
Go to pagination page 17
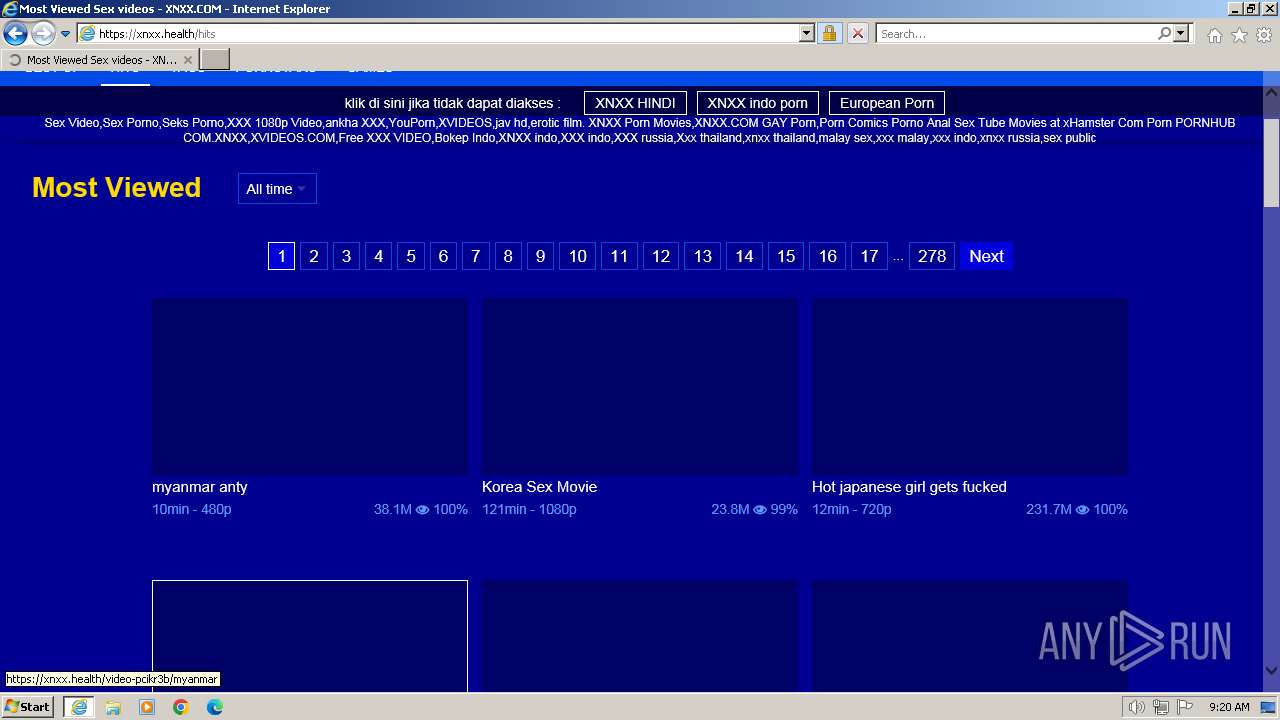tap(870, 256)
